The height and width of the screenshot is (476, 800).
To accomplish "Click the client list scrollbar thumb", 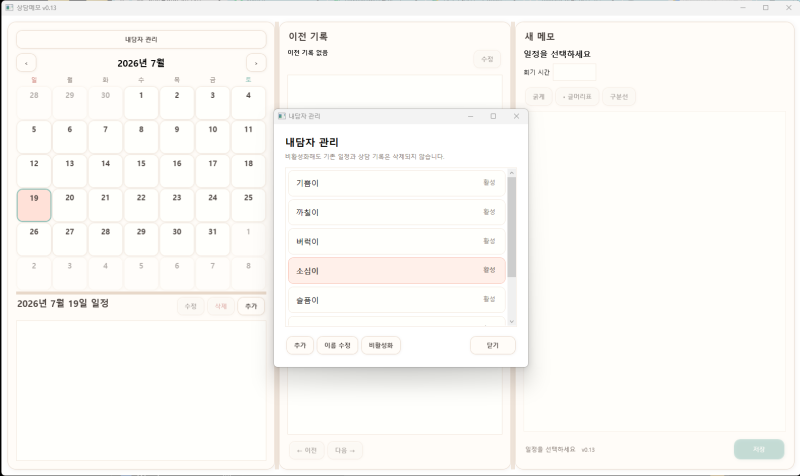I will click(x=512, y=227).
